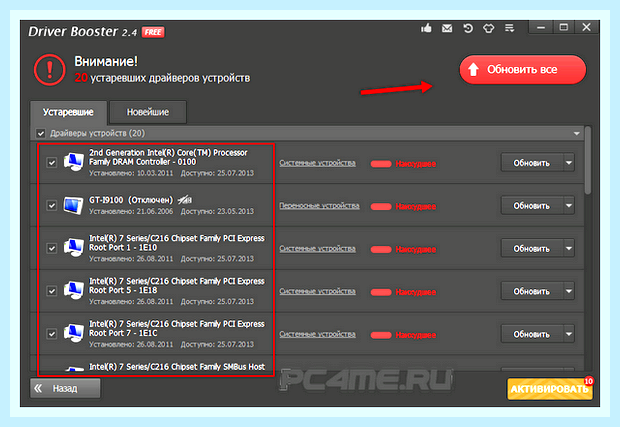Image resolution: width=620 pixels, height=427 pixels.
Task: Toggle the Драйверы устройств (20) checkbox
Action: click(x=41, y=133)
